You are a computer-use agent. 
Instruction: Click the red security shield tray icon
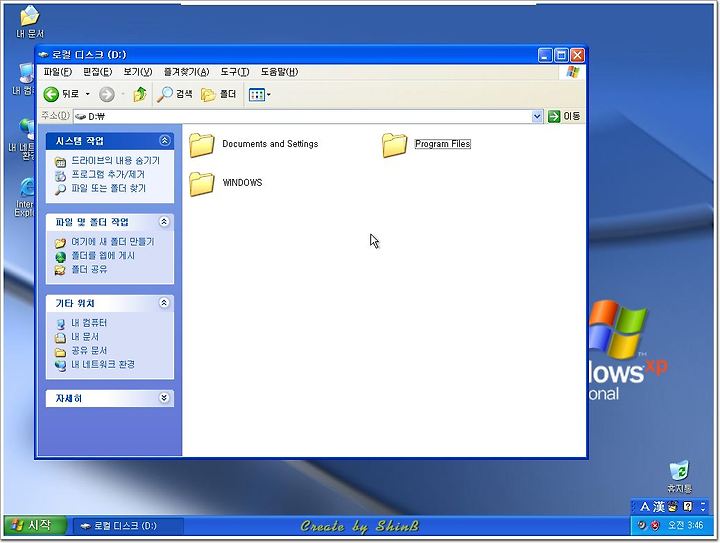coord(655,525)
